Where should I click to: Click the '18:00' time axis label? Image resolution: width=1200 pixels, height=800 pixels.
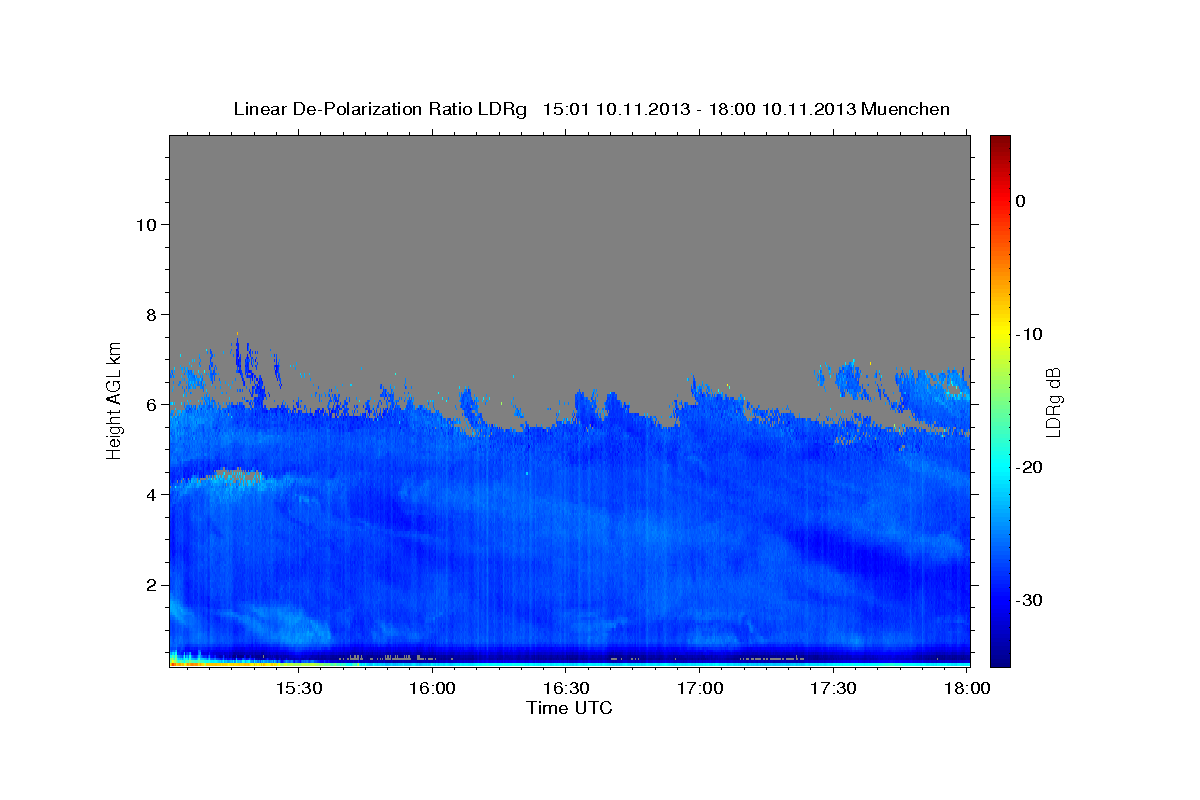click(967, 689)
